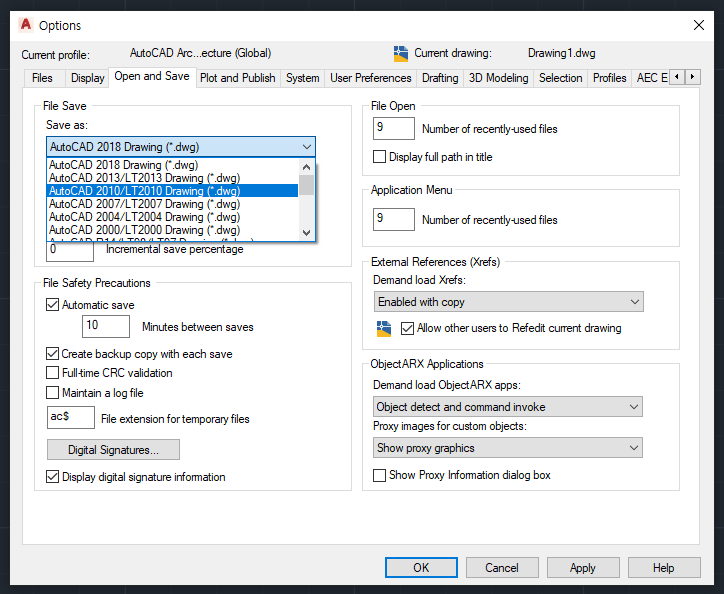Select the Open and Save tab
Image resolution: width=724 pixels, height=594 pixels.
pyautogui.click(x=152, y=76)
